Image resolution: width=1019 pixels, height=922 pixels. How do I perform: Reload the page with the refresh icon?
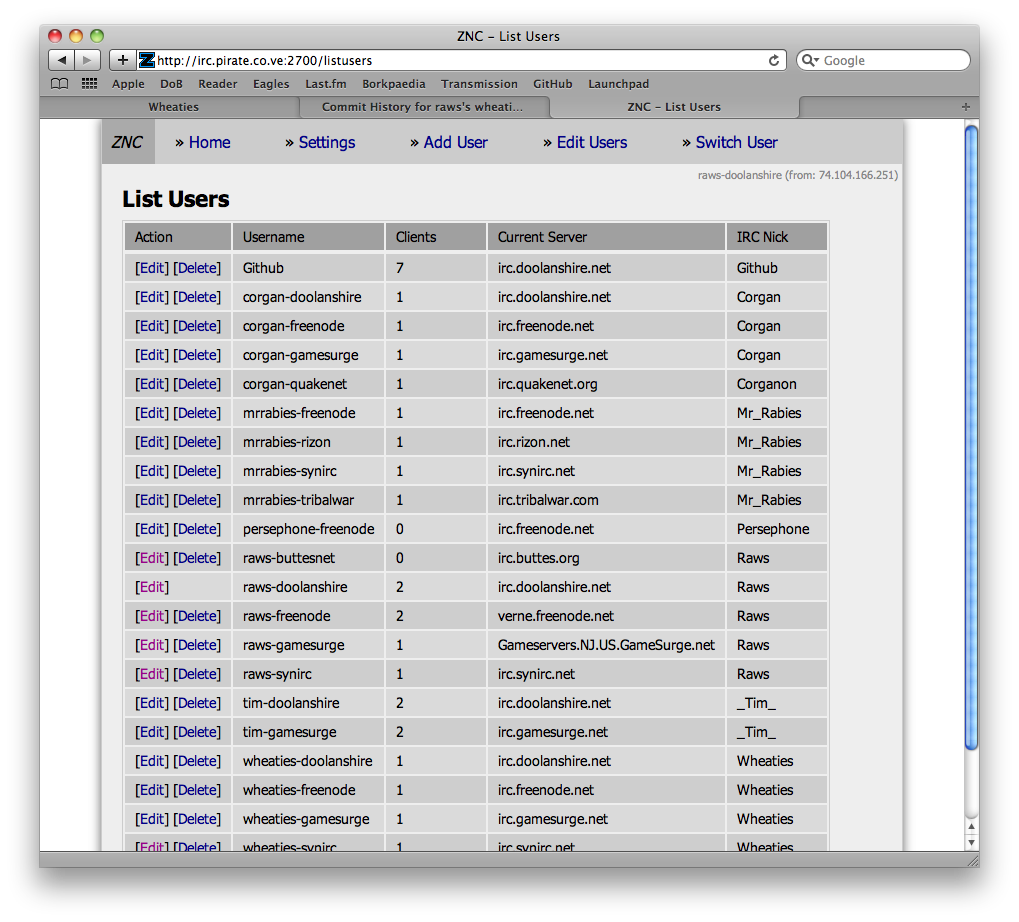pyautogui.click(x=773, y=60)
